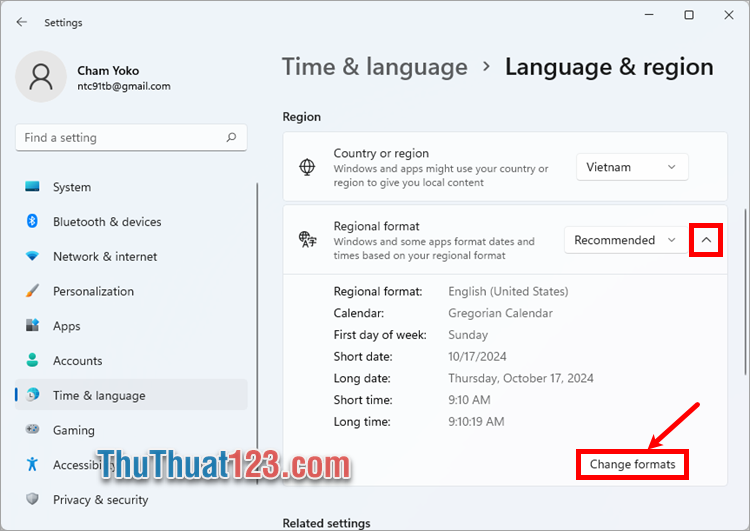Screen dimensions: 750x531
Task: Click the Find a setting search box
Action: 120,138
